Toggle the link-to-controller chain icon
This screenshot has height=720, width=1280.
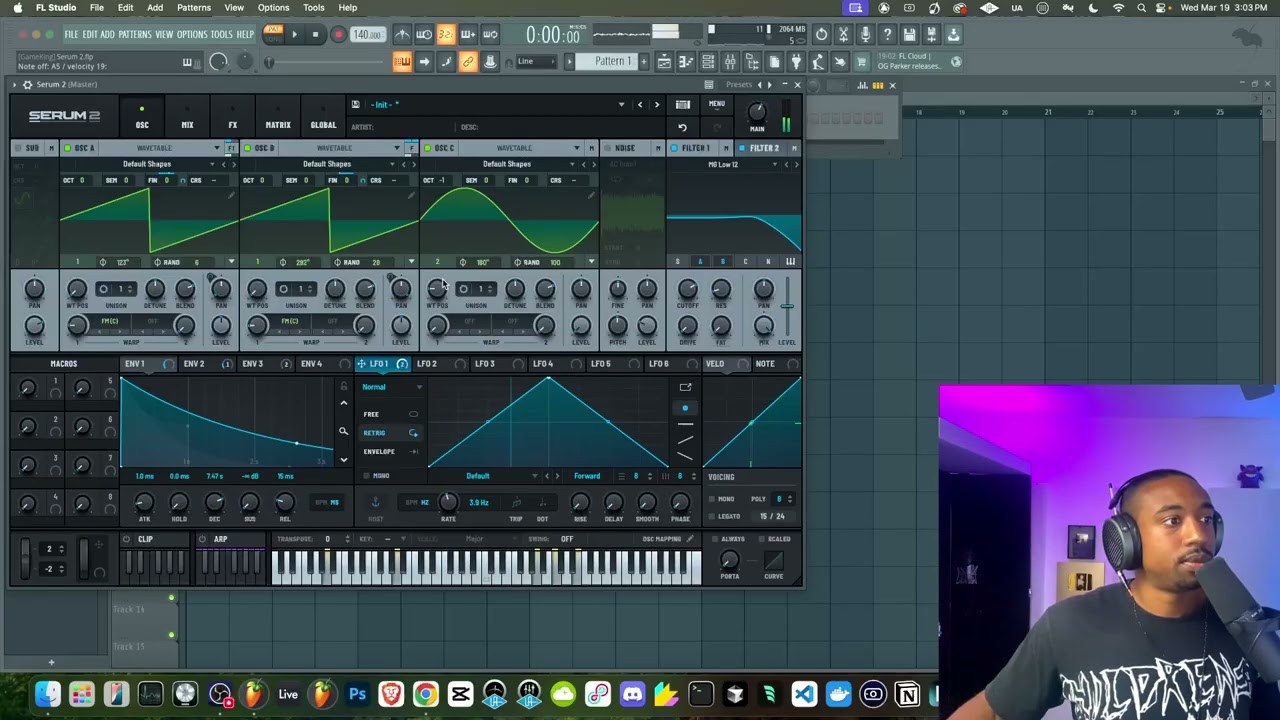(x=468, y=62)
